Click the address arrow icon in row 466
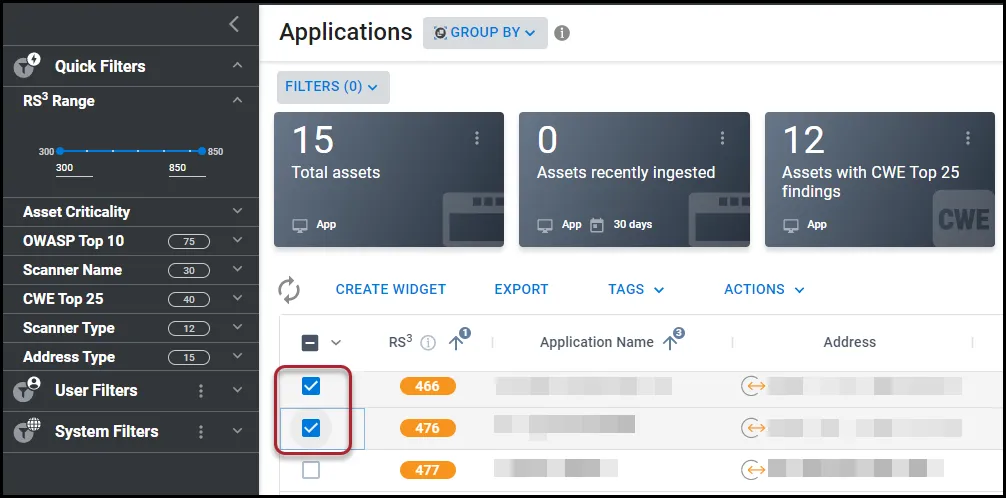 (x=753, y=386)
